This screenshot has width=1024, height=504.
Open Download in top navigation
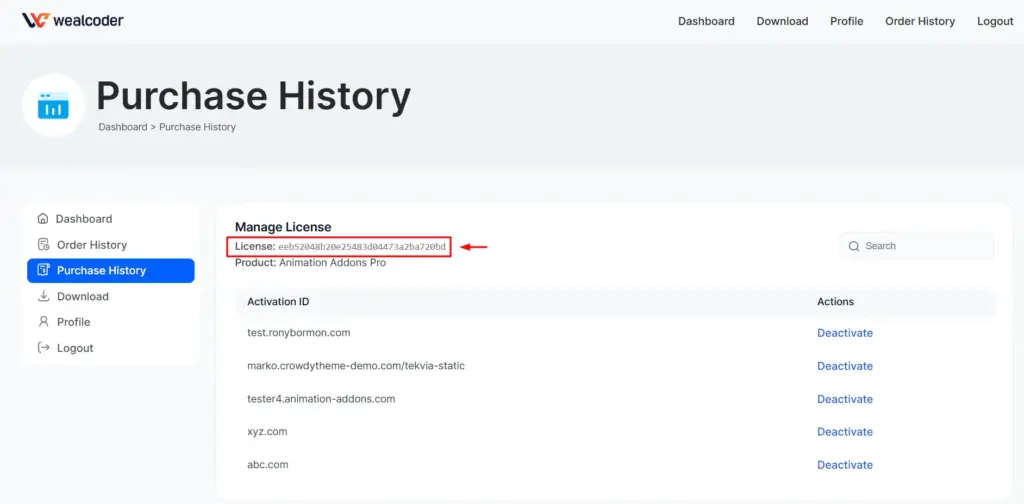point(782,21)
